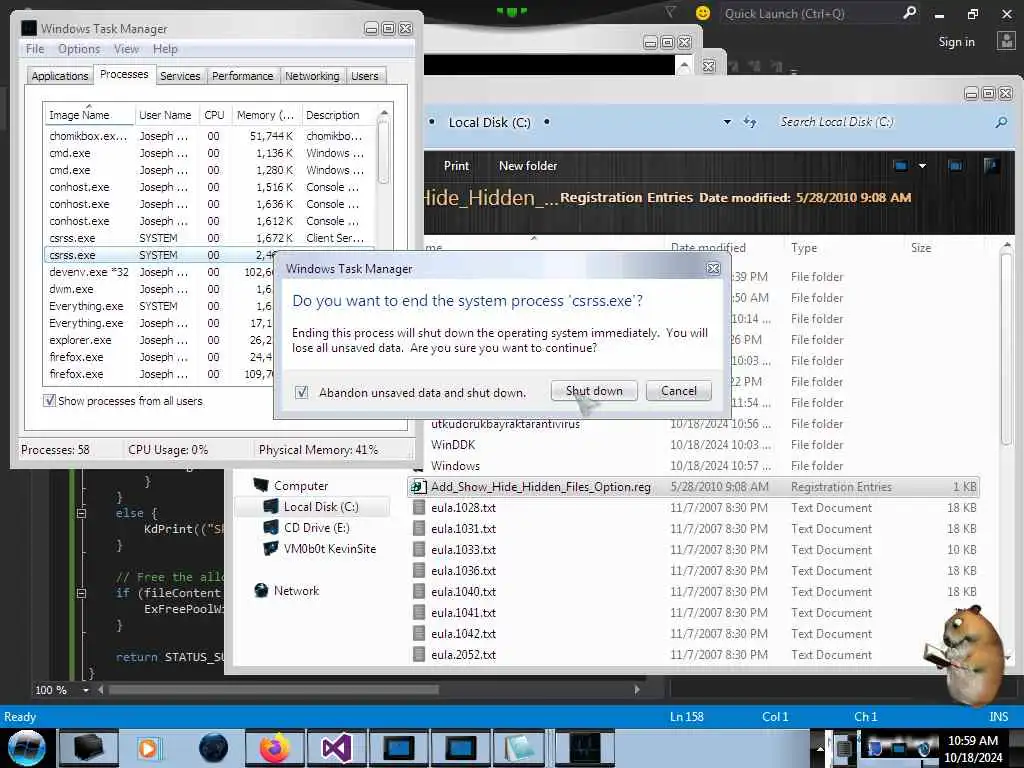Click the CD Drive (E:) icon
Viewport: 1024px width, 768px height.
(270, 528)
